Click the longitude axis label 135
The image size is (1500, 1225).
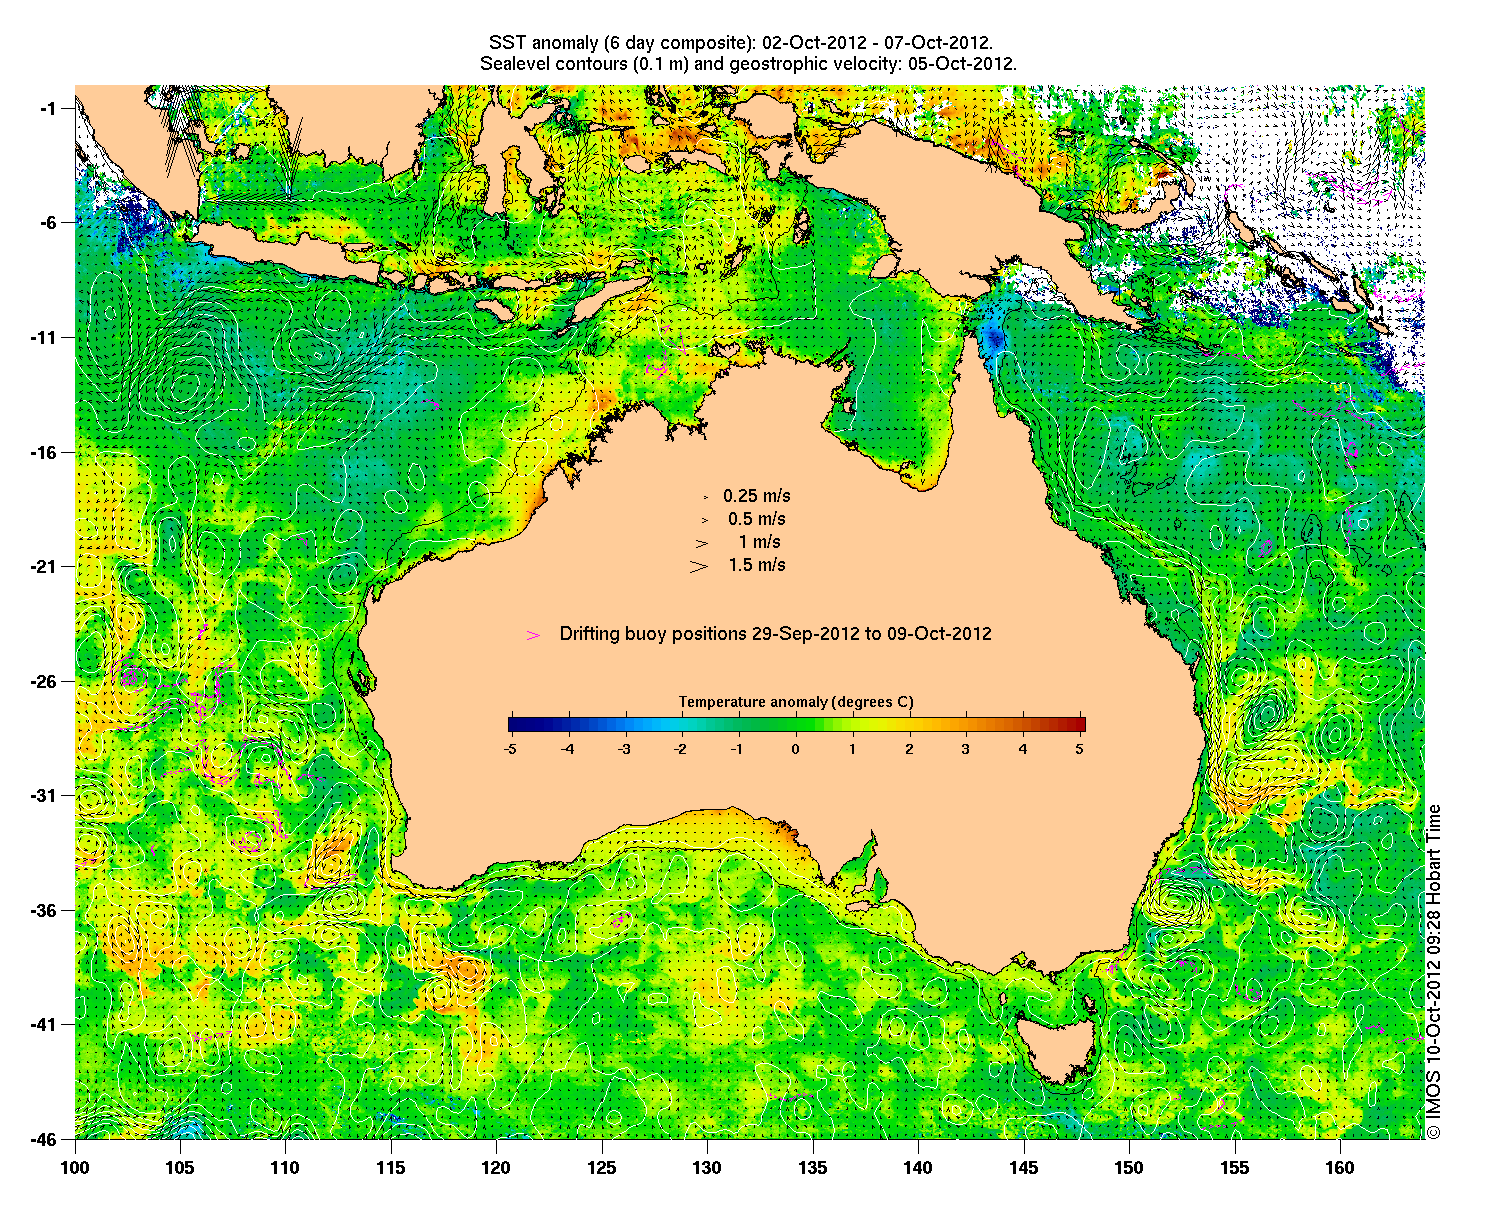click(813, 1167)
